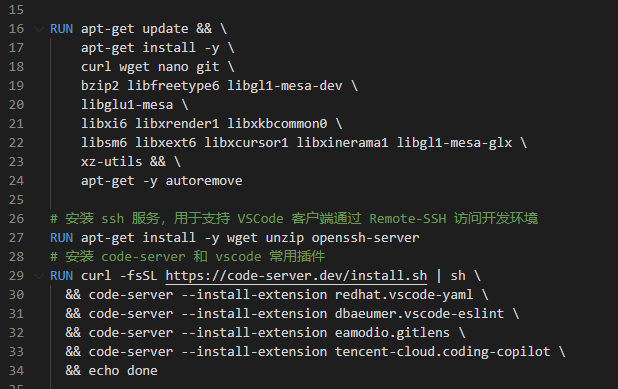The width and height of the screenshot is (618, 389).
Task: Click 'xz-utils' on line 23
Action: click(x=112, y=162)
